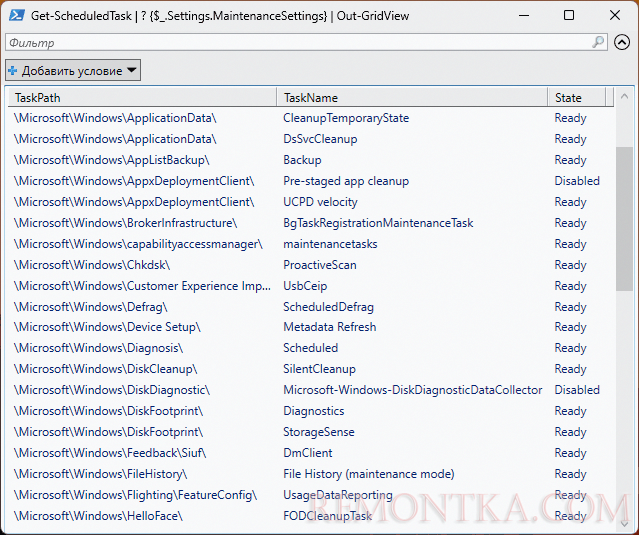Select the Backup task name

click(302, 160)
